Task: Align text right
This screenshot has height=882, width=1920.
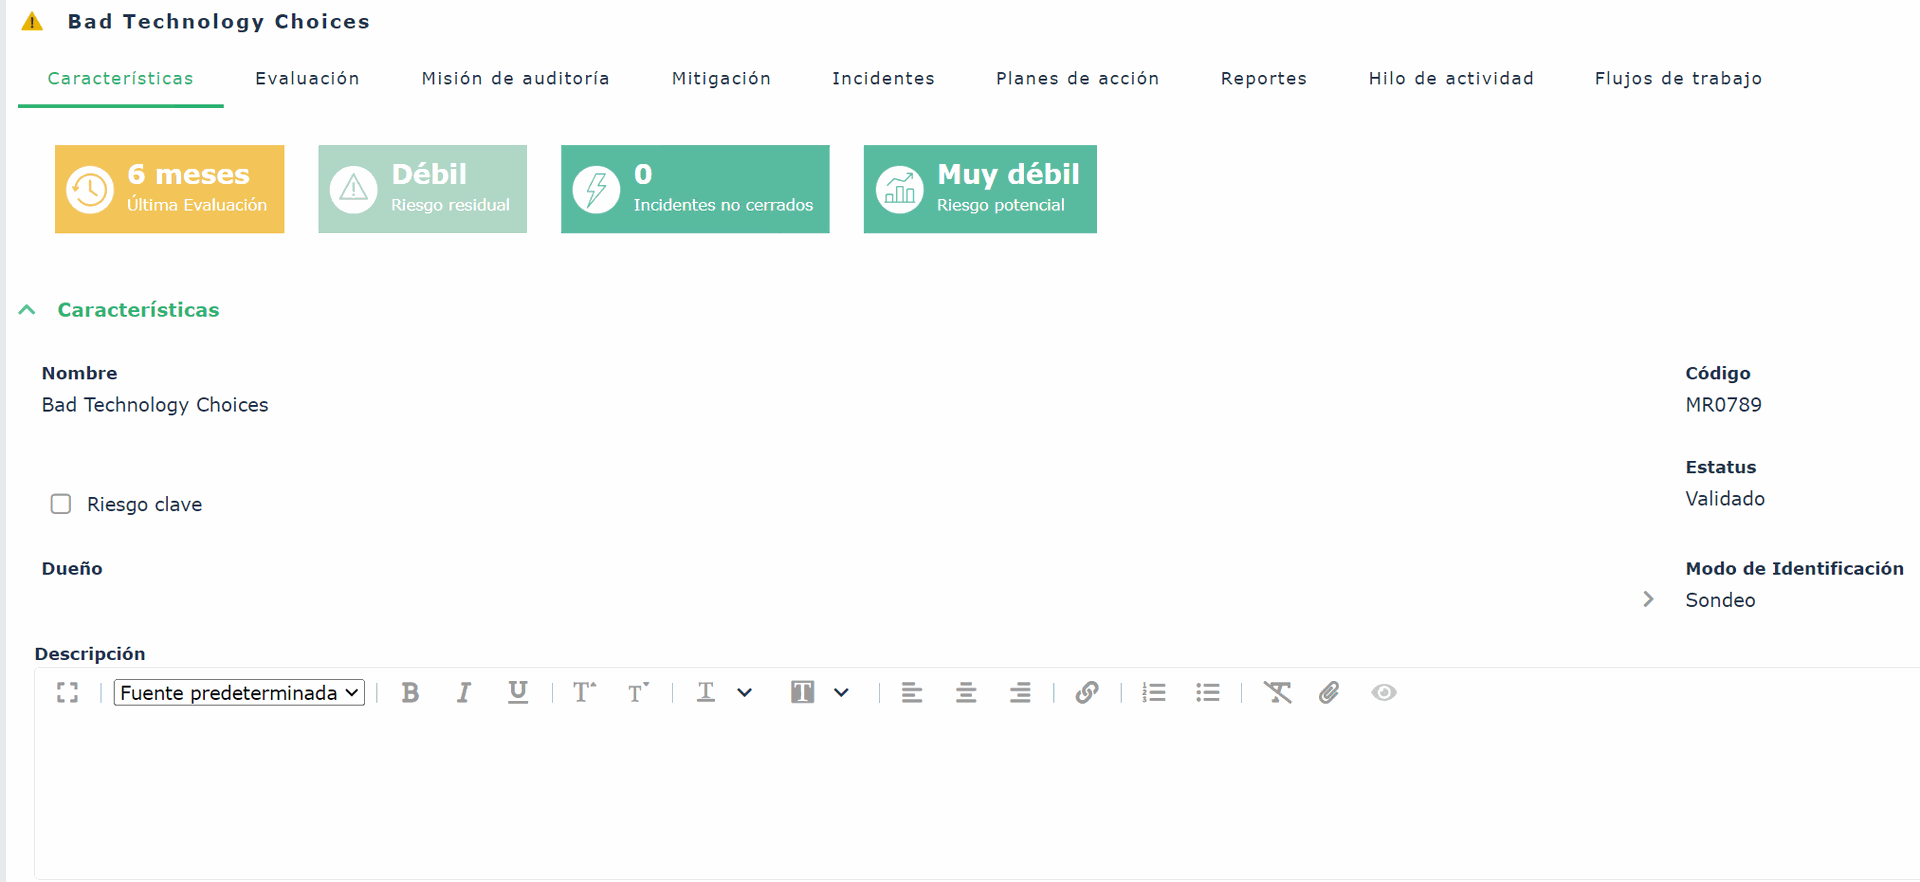Action: tap(1020, 692)
